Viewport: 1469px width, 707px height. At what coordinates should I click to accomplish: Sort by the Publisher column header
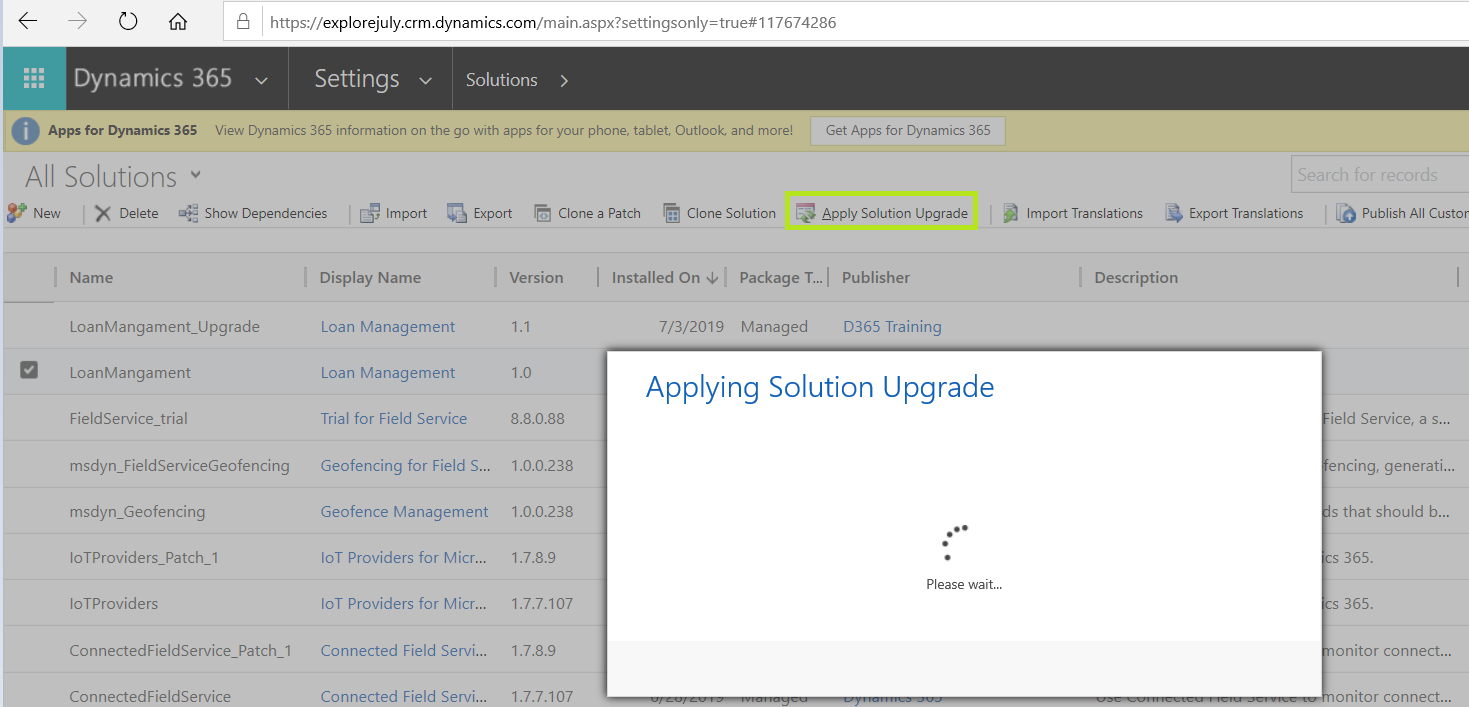pos(876,278)
